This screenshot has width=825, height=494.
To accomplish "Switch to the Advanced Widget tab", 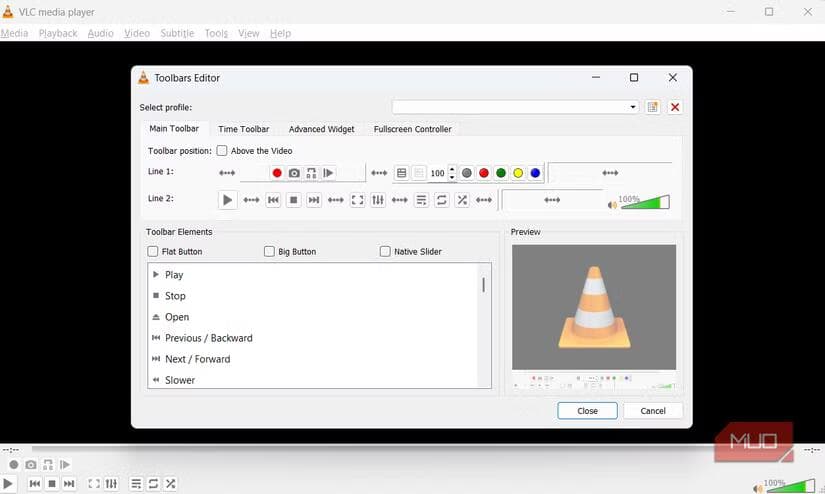I will 321,129.
